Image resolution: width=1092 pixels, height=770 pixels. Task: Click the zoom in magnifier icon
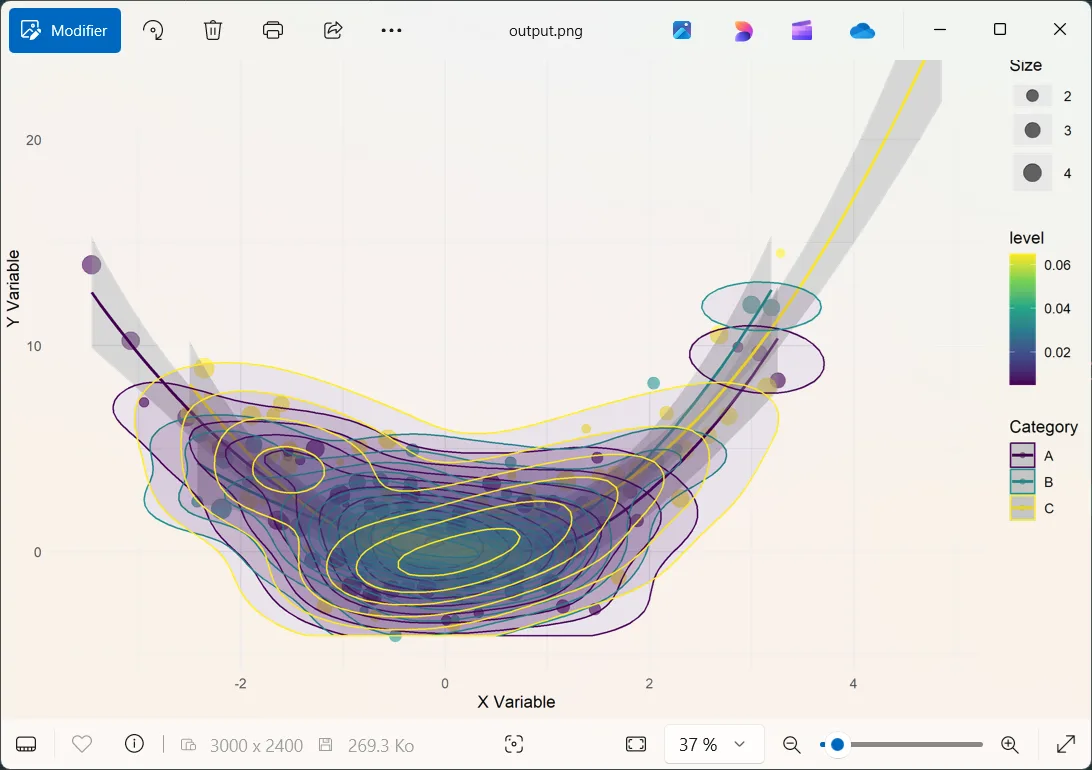[1010, 744]
